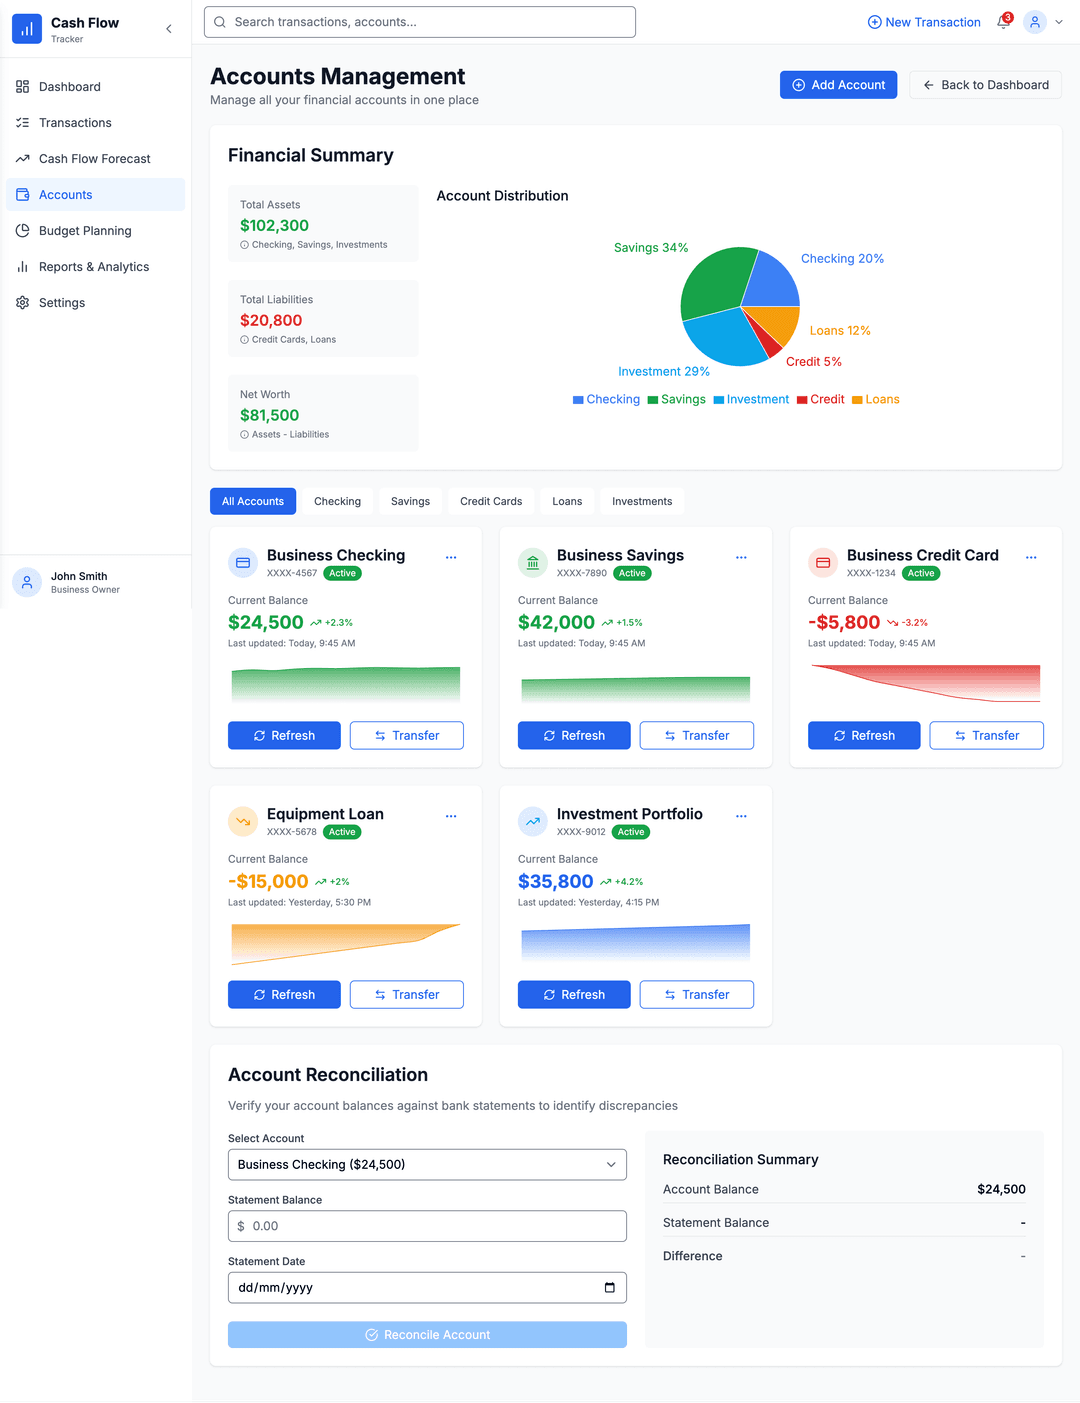Click the Reports & Analytics chart icon
The image size is (1080, 1403).
pos(23,266)
